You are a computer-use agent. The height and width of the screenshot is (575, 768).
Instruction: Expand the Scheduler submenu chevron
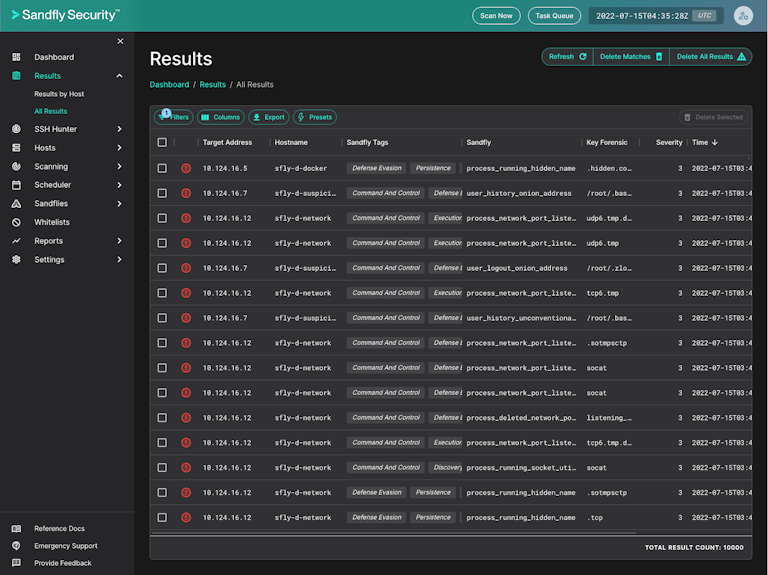(120, 185)
